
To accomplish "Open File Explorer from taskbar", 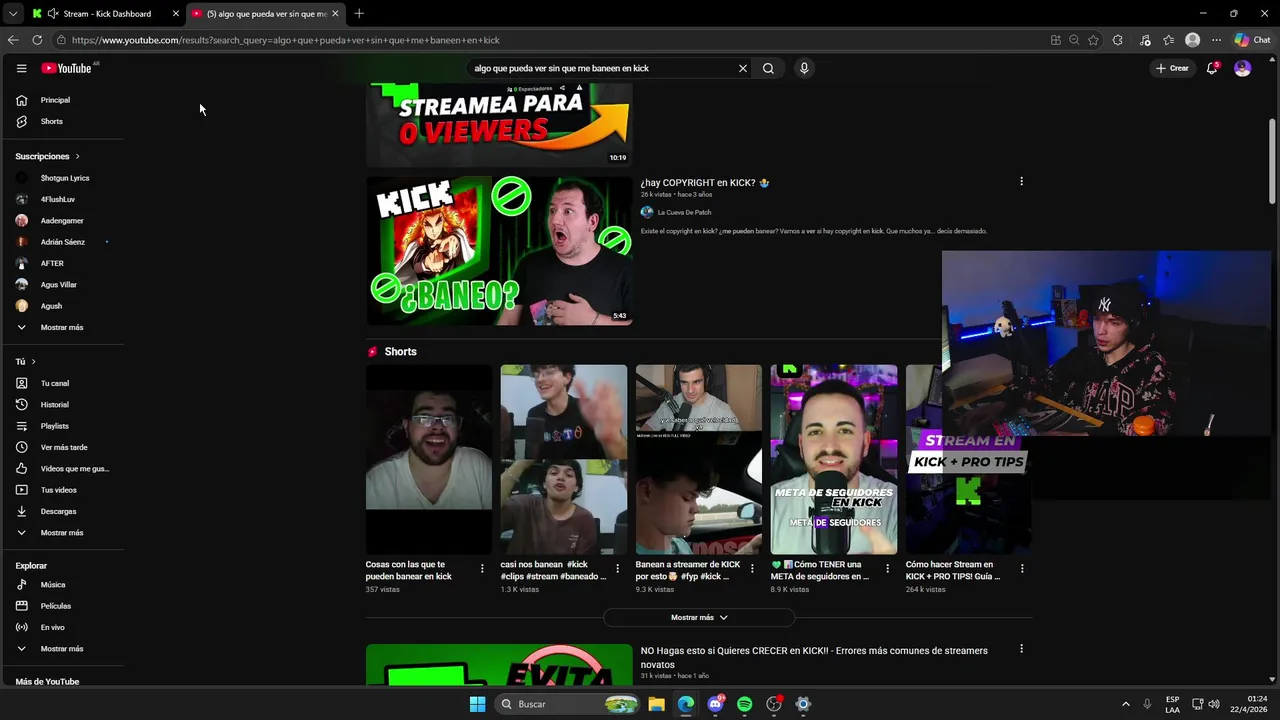I will coord(656,704).
